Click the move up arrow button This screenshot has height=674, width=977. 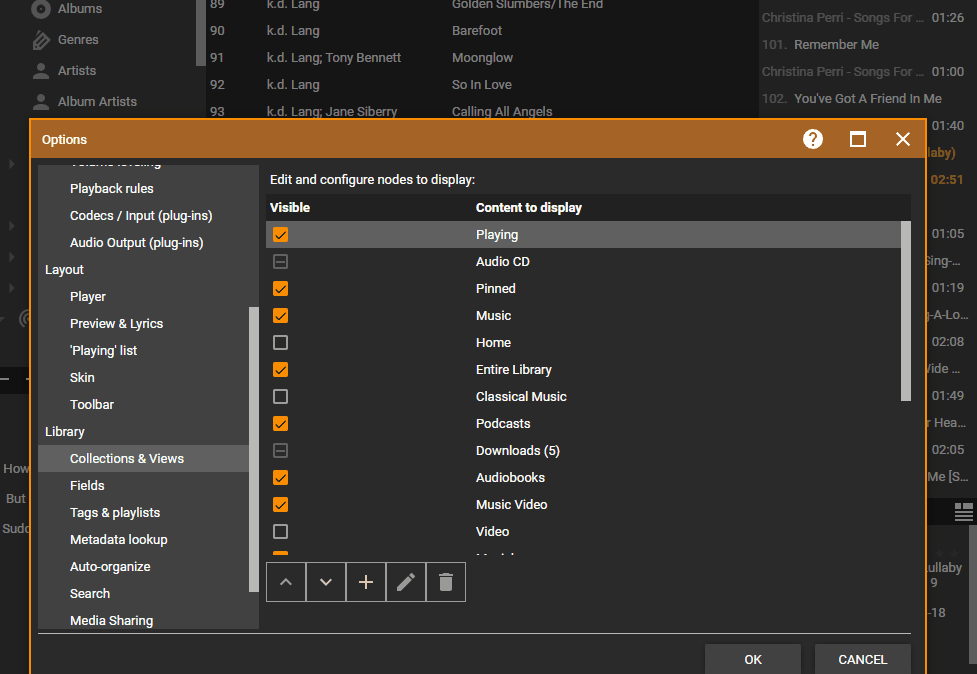286,582
